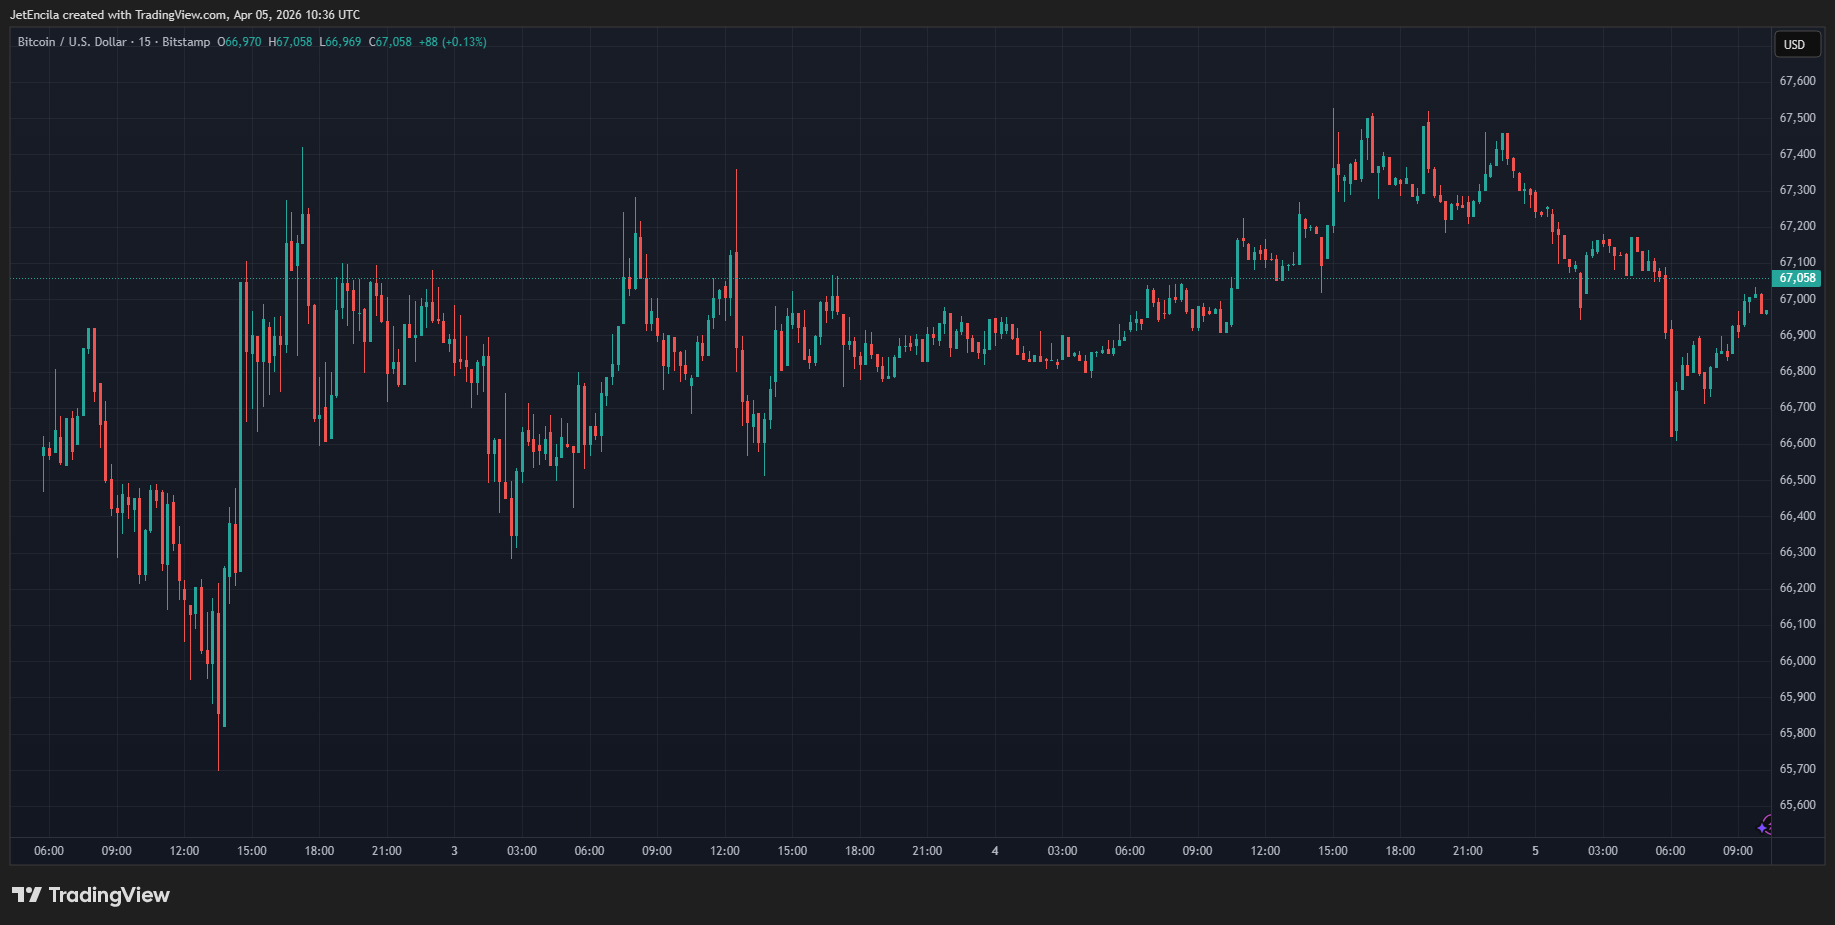This screenshot has width=1835, height=925.
Task: Click day 5 marker on time axis
Action: click(1535, 851)
